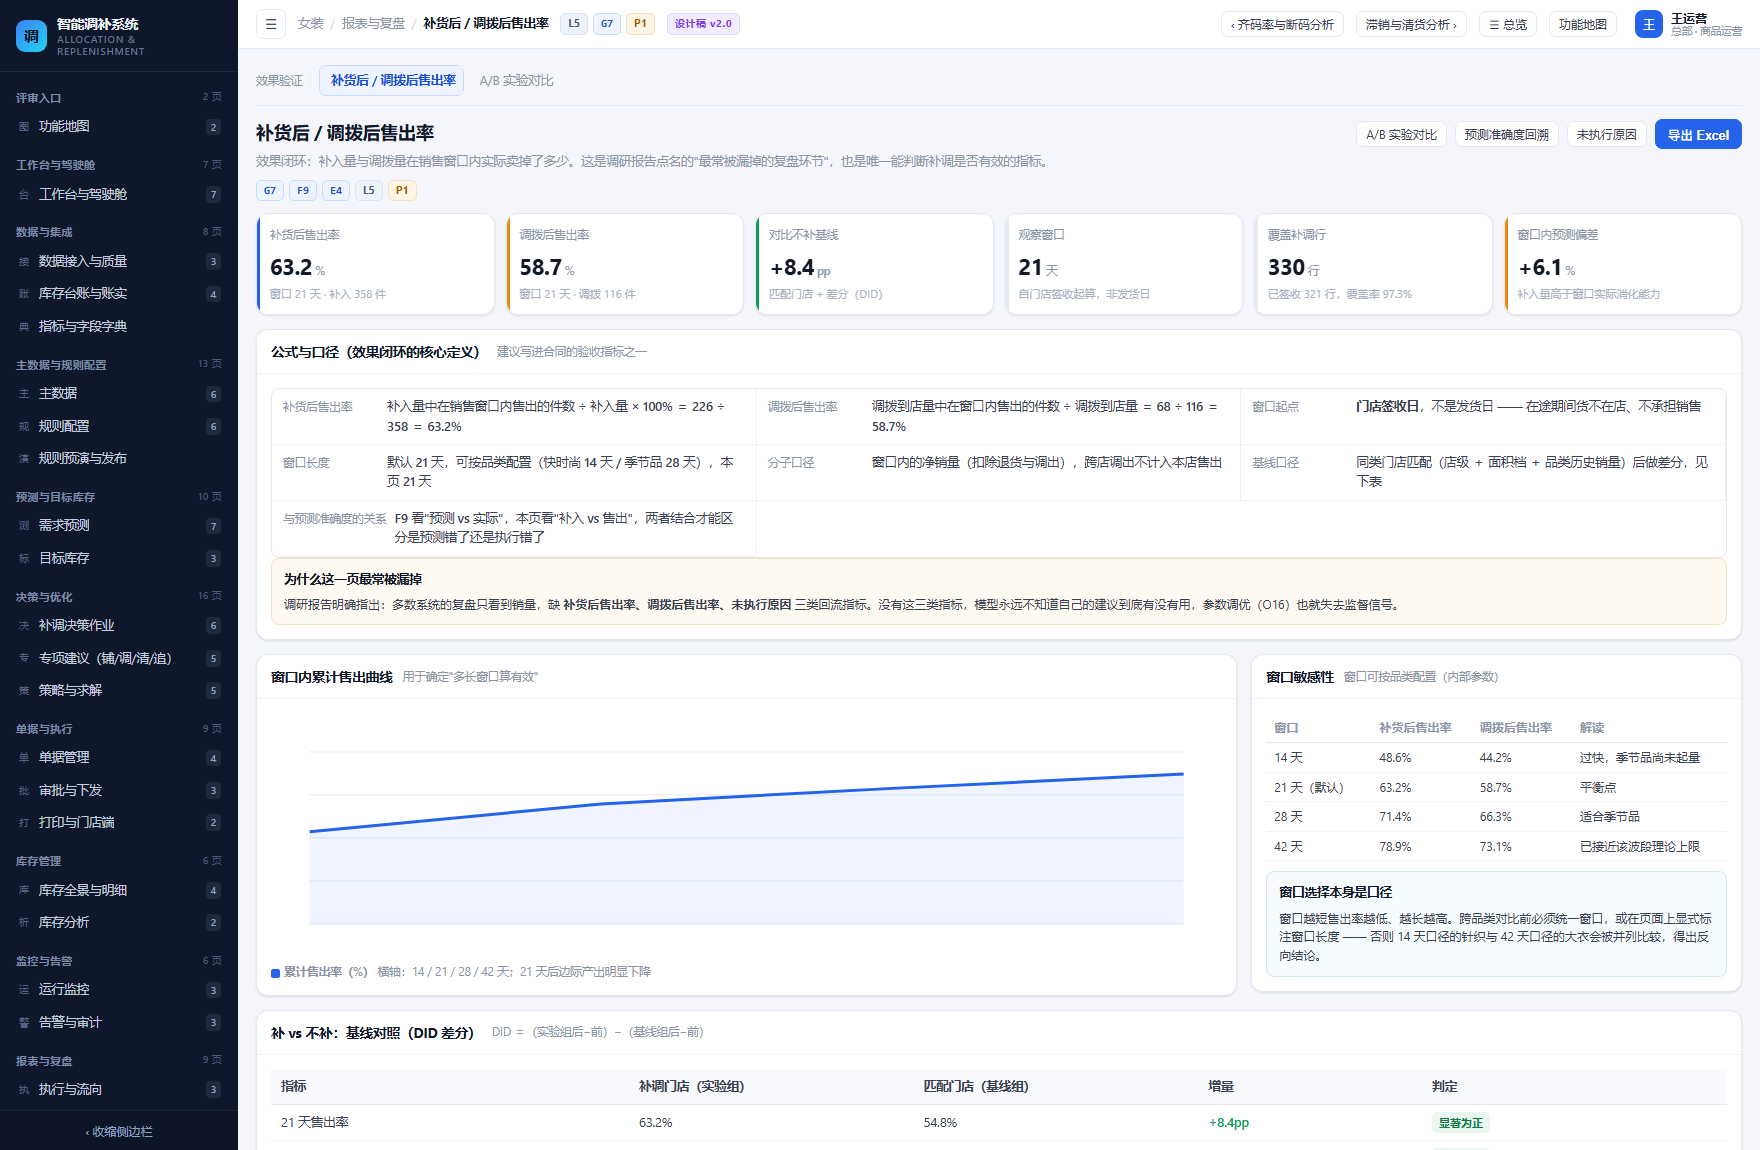Click 导出 Excel button
The width and height of the screenshot is (1760, 1150).
pyautogui.click(x=1698, y=135)
